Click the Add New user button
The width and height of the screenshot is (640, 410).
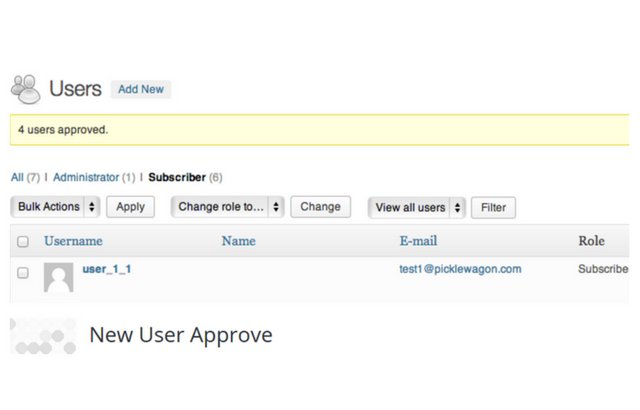(141, 89)
